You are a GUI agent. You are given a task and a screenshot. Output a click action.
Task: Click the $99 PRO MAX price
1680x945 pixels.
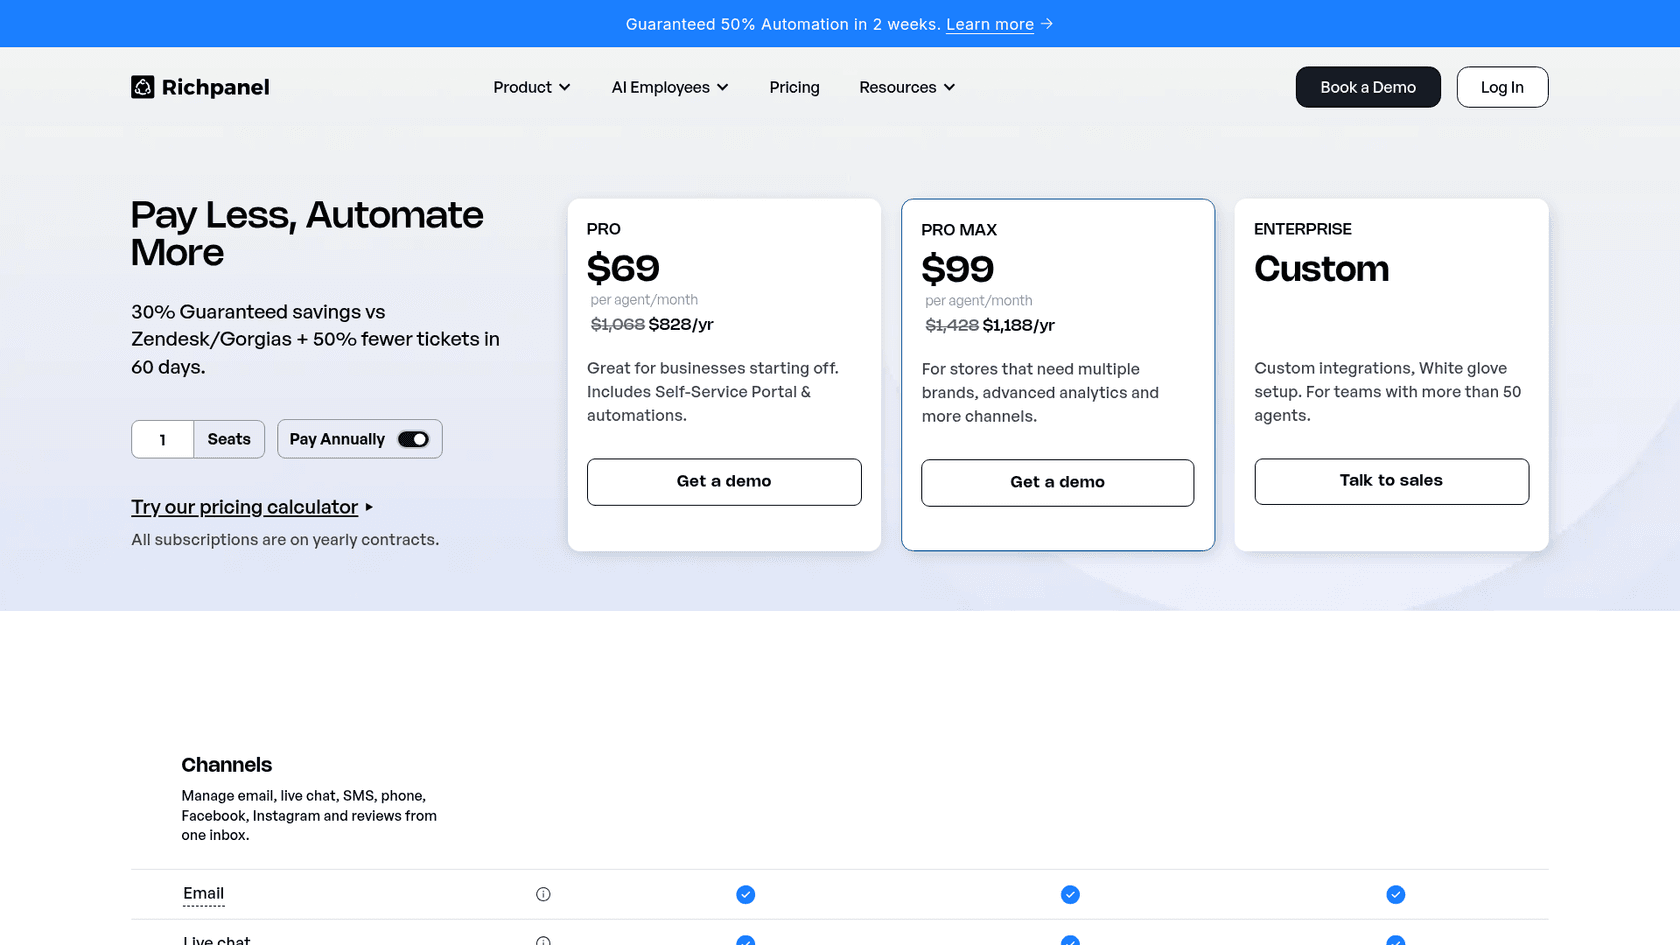(957, 269)
